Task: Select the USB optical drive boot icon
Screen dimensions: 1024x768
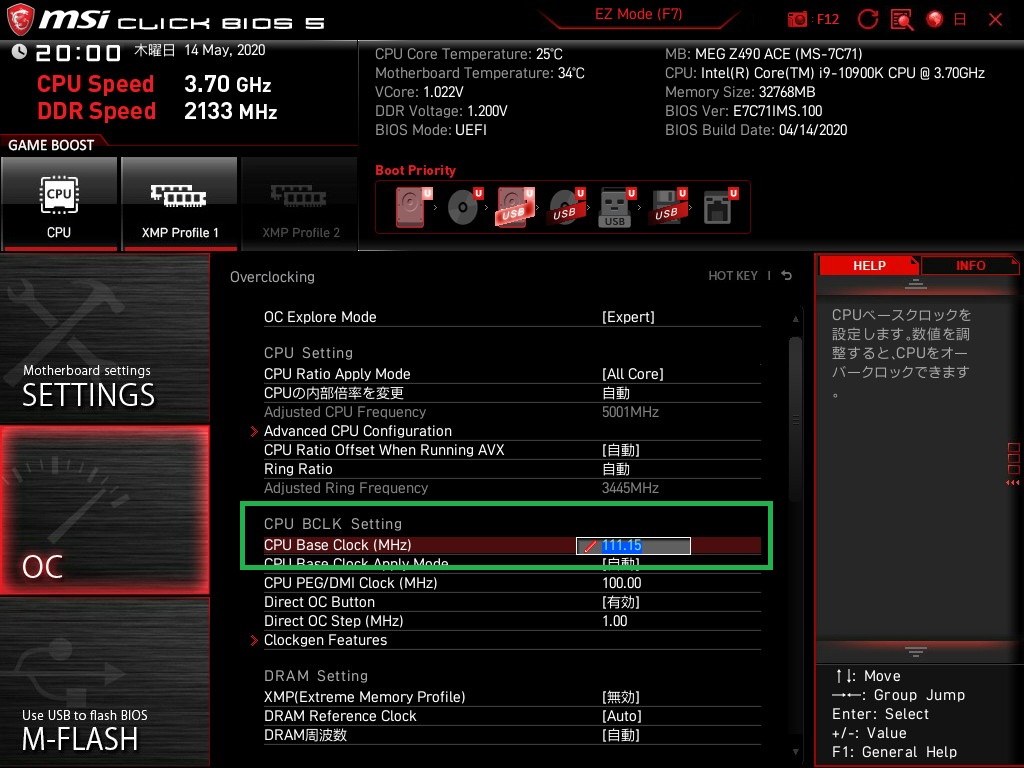Action: coord(567,207)
